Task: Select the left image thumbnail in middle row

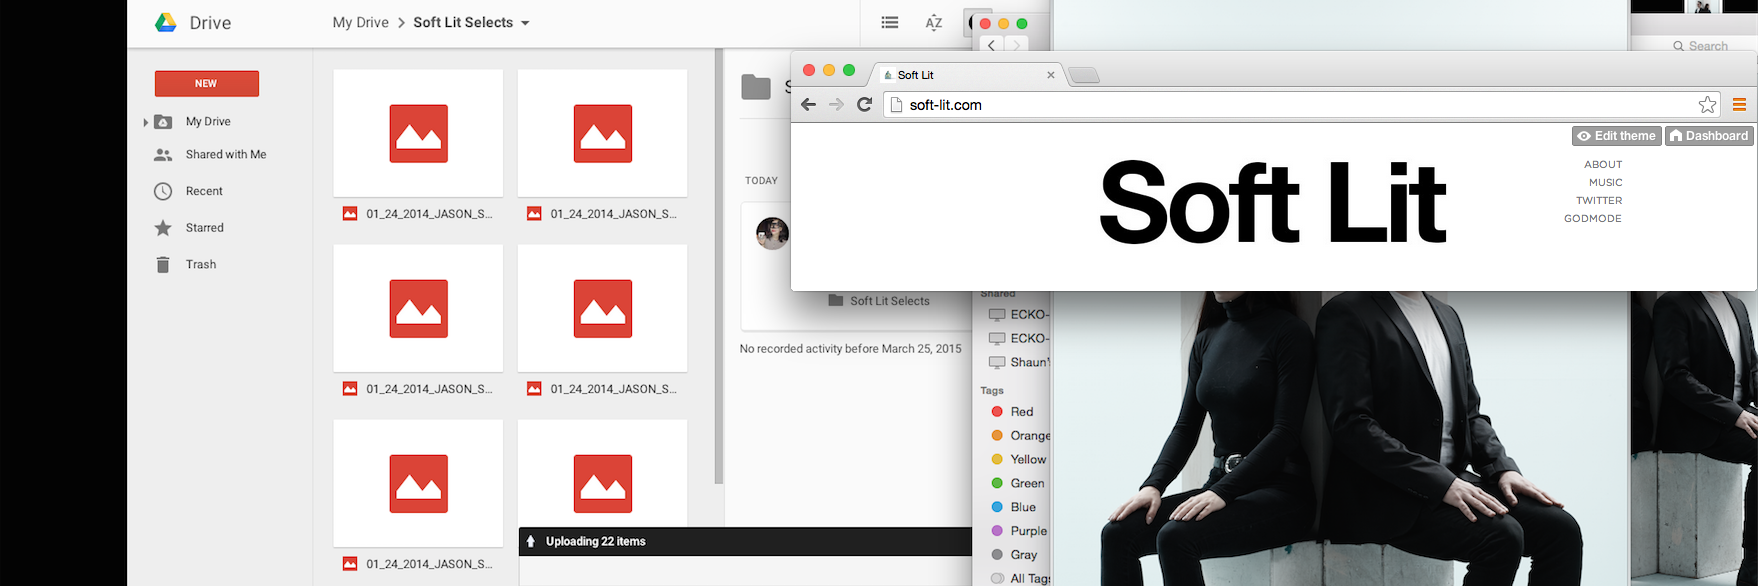Action: [x=418, y=308]
